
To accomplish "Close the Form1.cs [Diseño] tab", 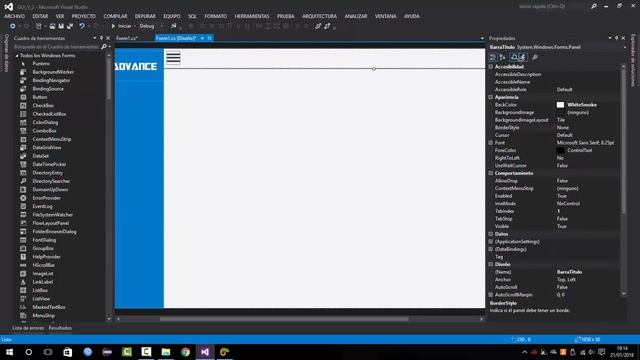I will 210,38.
